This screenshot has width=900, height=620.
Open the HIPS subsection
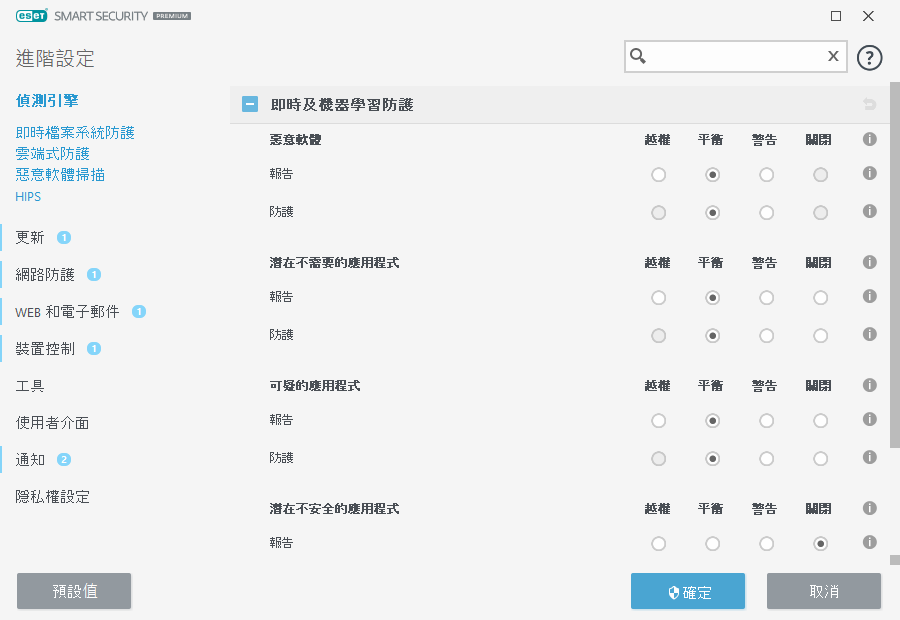(x=28, y=196)
